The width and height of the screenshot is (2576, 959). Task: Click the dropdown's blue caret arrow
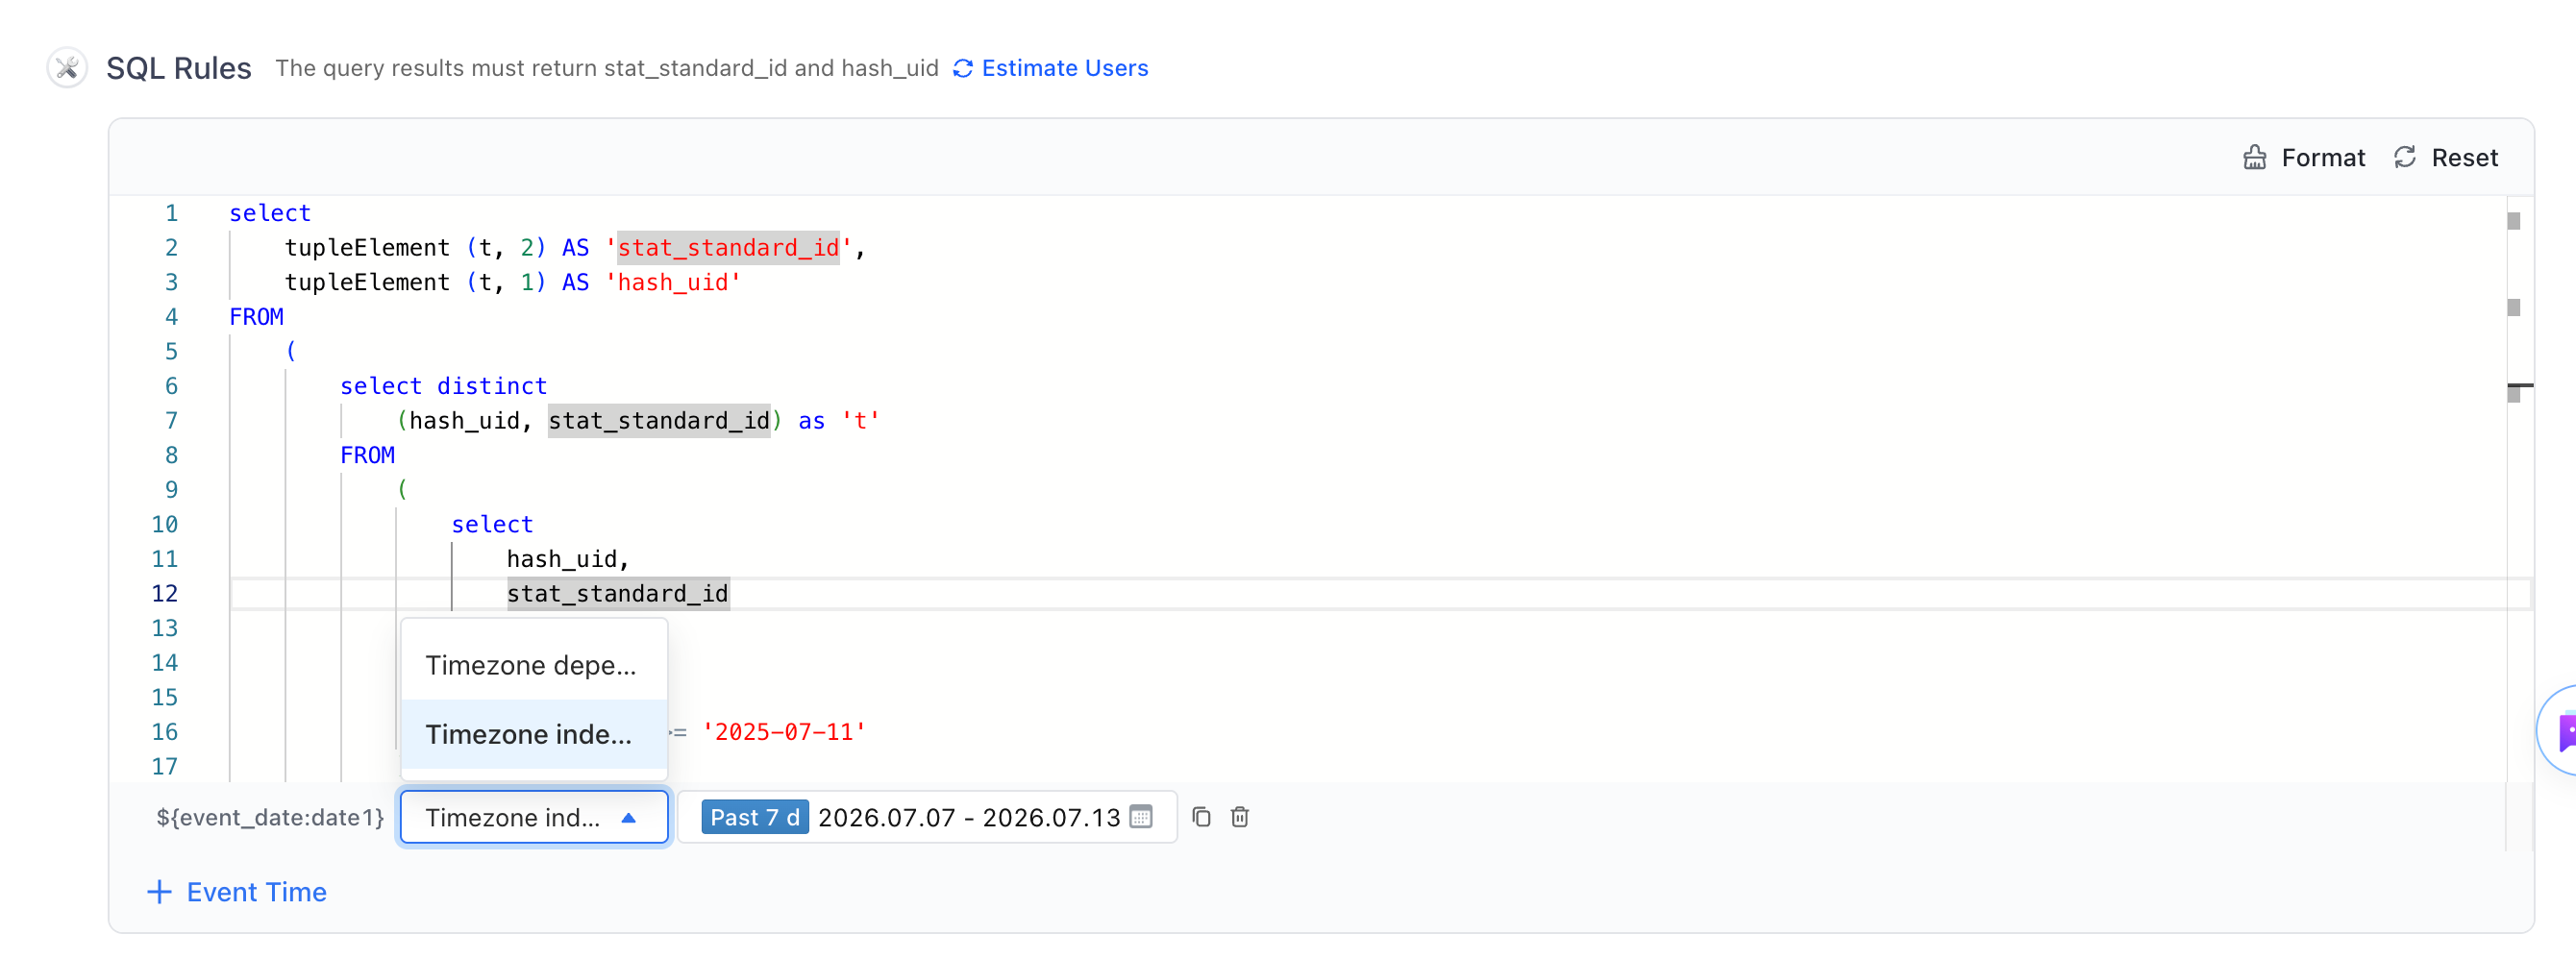(628, 817)
